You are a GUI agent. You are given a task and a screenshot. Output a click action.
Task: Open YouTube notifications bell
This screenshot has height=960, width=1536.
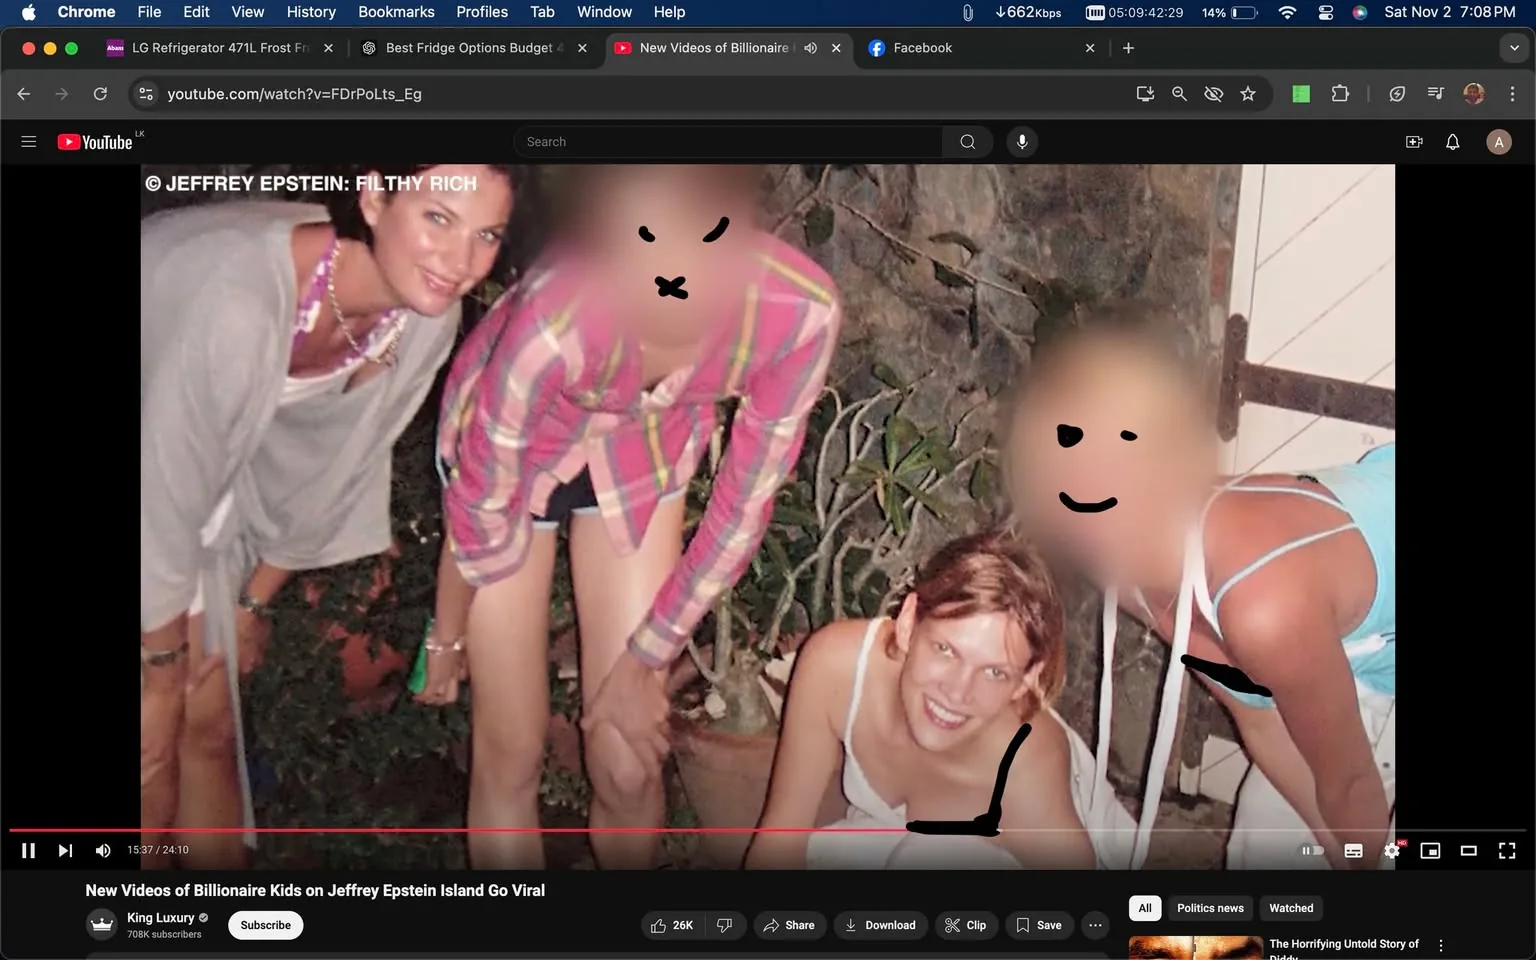coord(1451,141)
